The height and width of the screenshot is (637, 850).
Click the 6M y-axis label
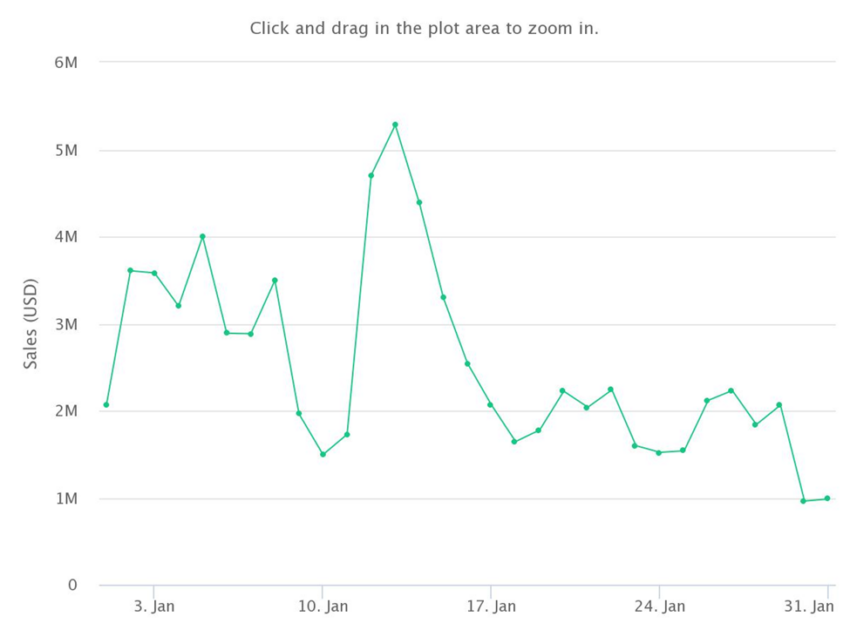click(x=66, y=63)
